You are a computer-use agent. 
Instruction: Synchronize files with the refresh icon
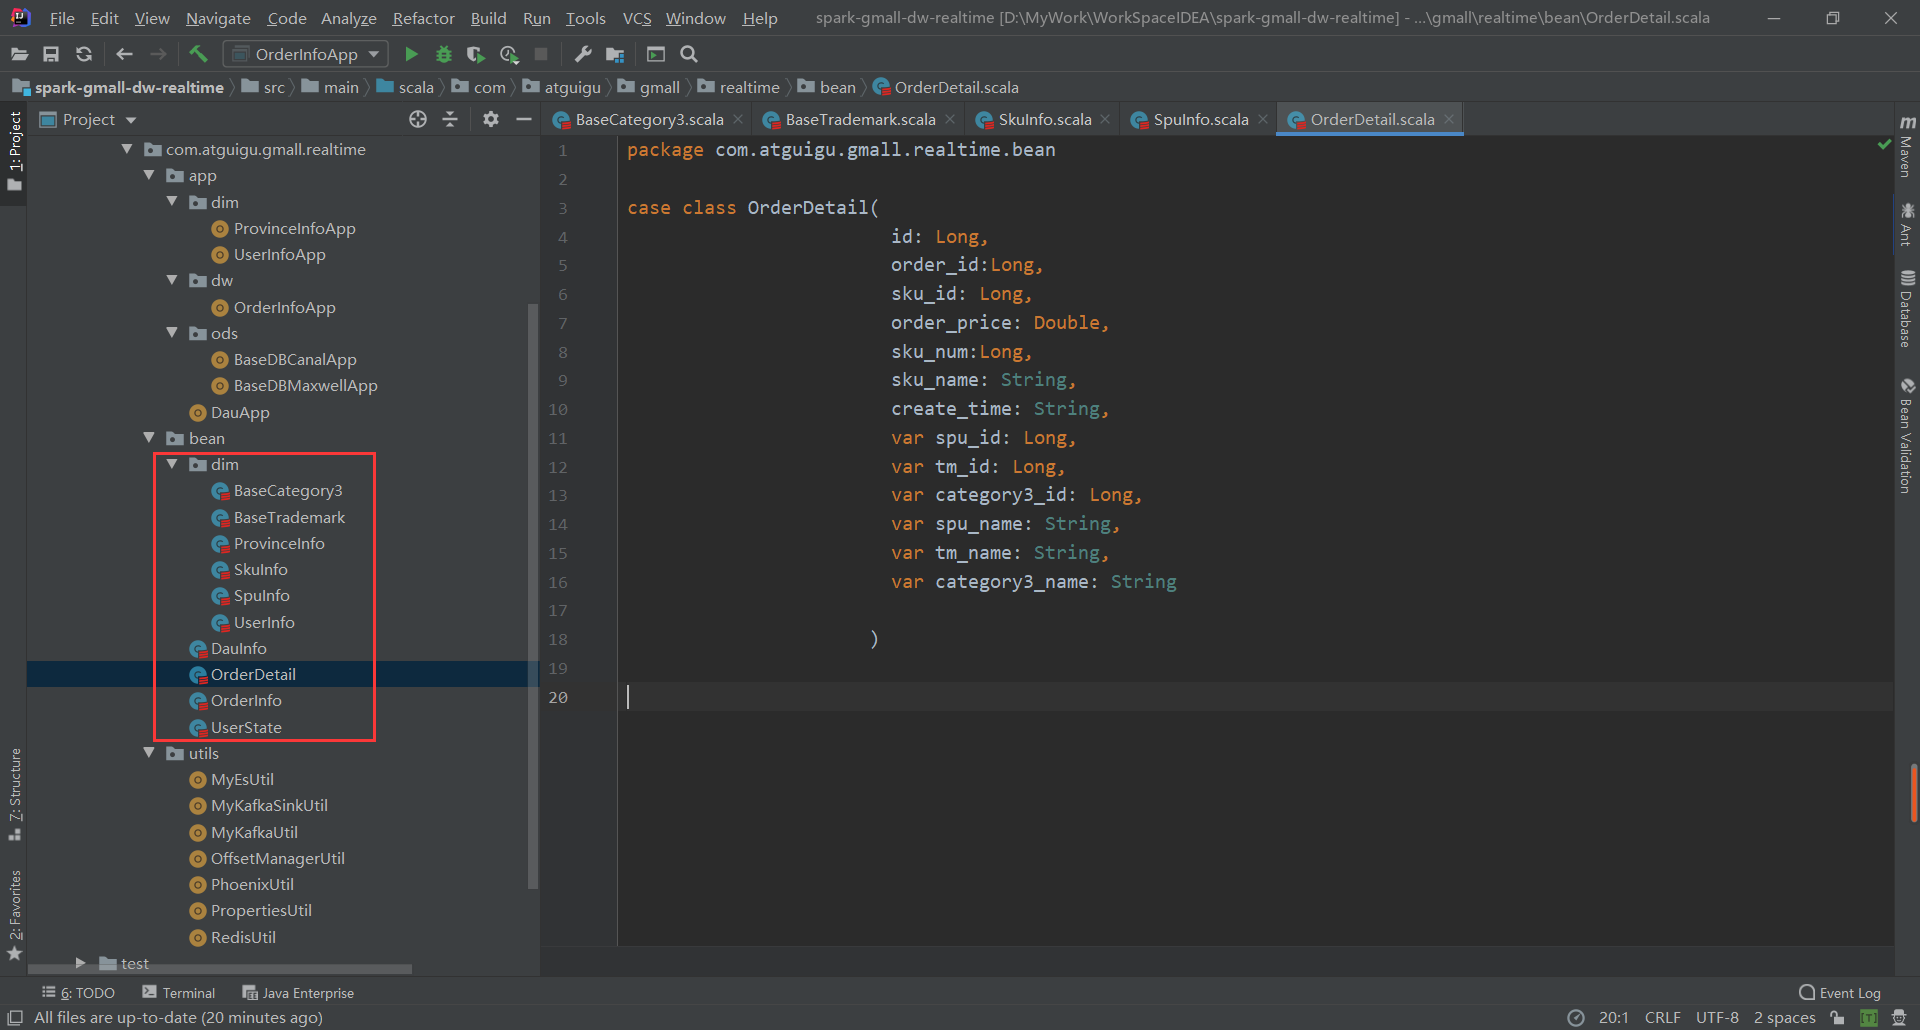(84, 54)
